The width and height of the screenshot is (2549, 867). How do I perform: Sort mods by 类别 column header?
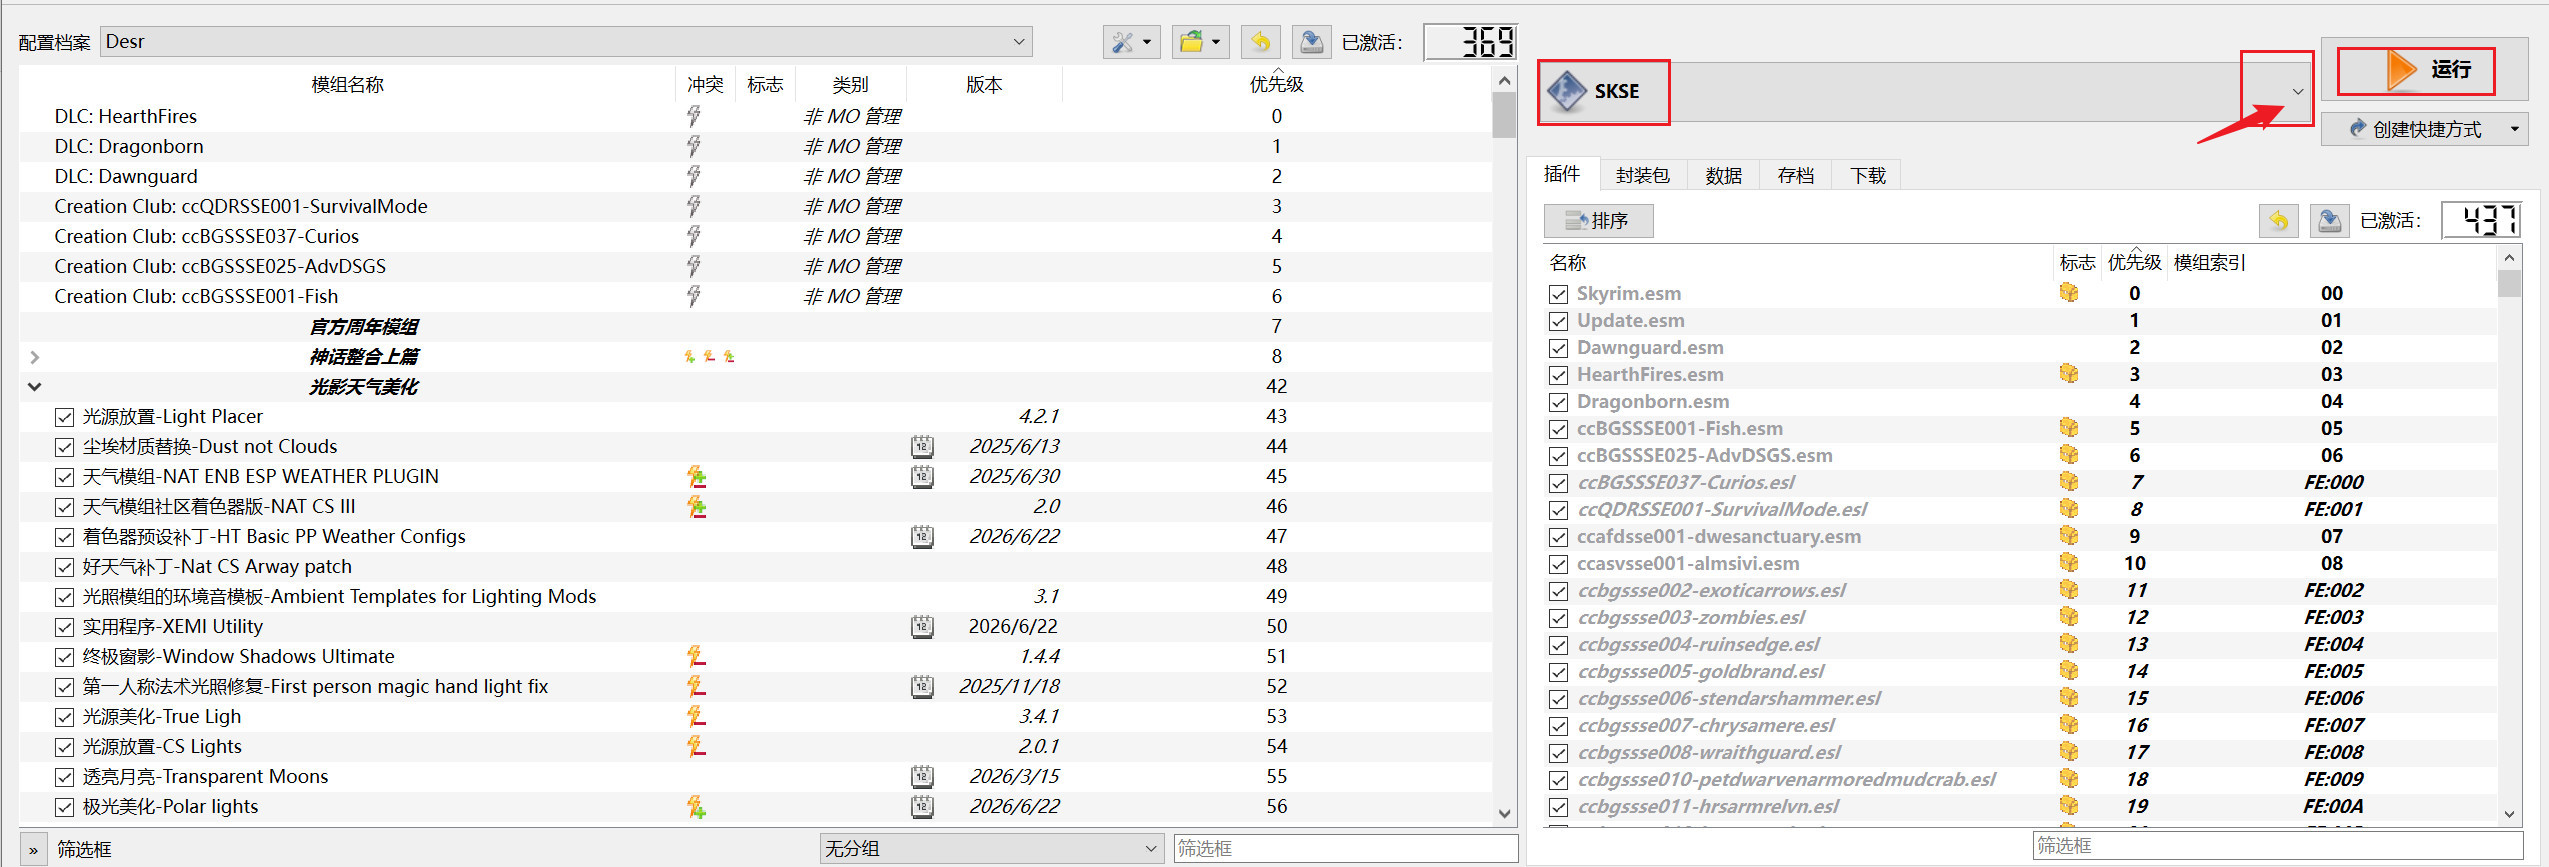[x=850, y=85]
